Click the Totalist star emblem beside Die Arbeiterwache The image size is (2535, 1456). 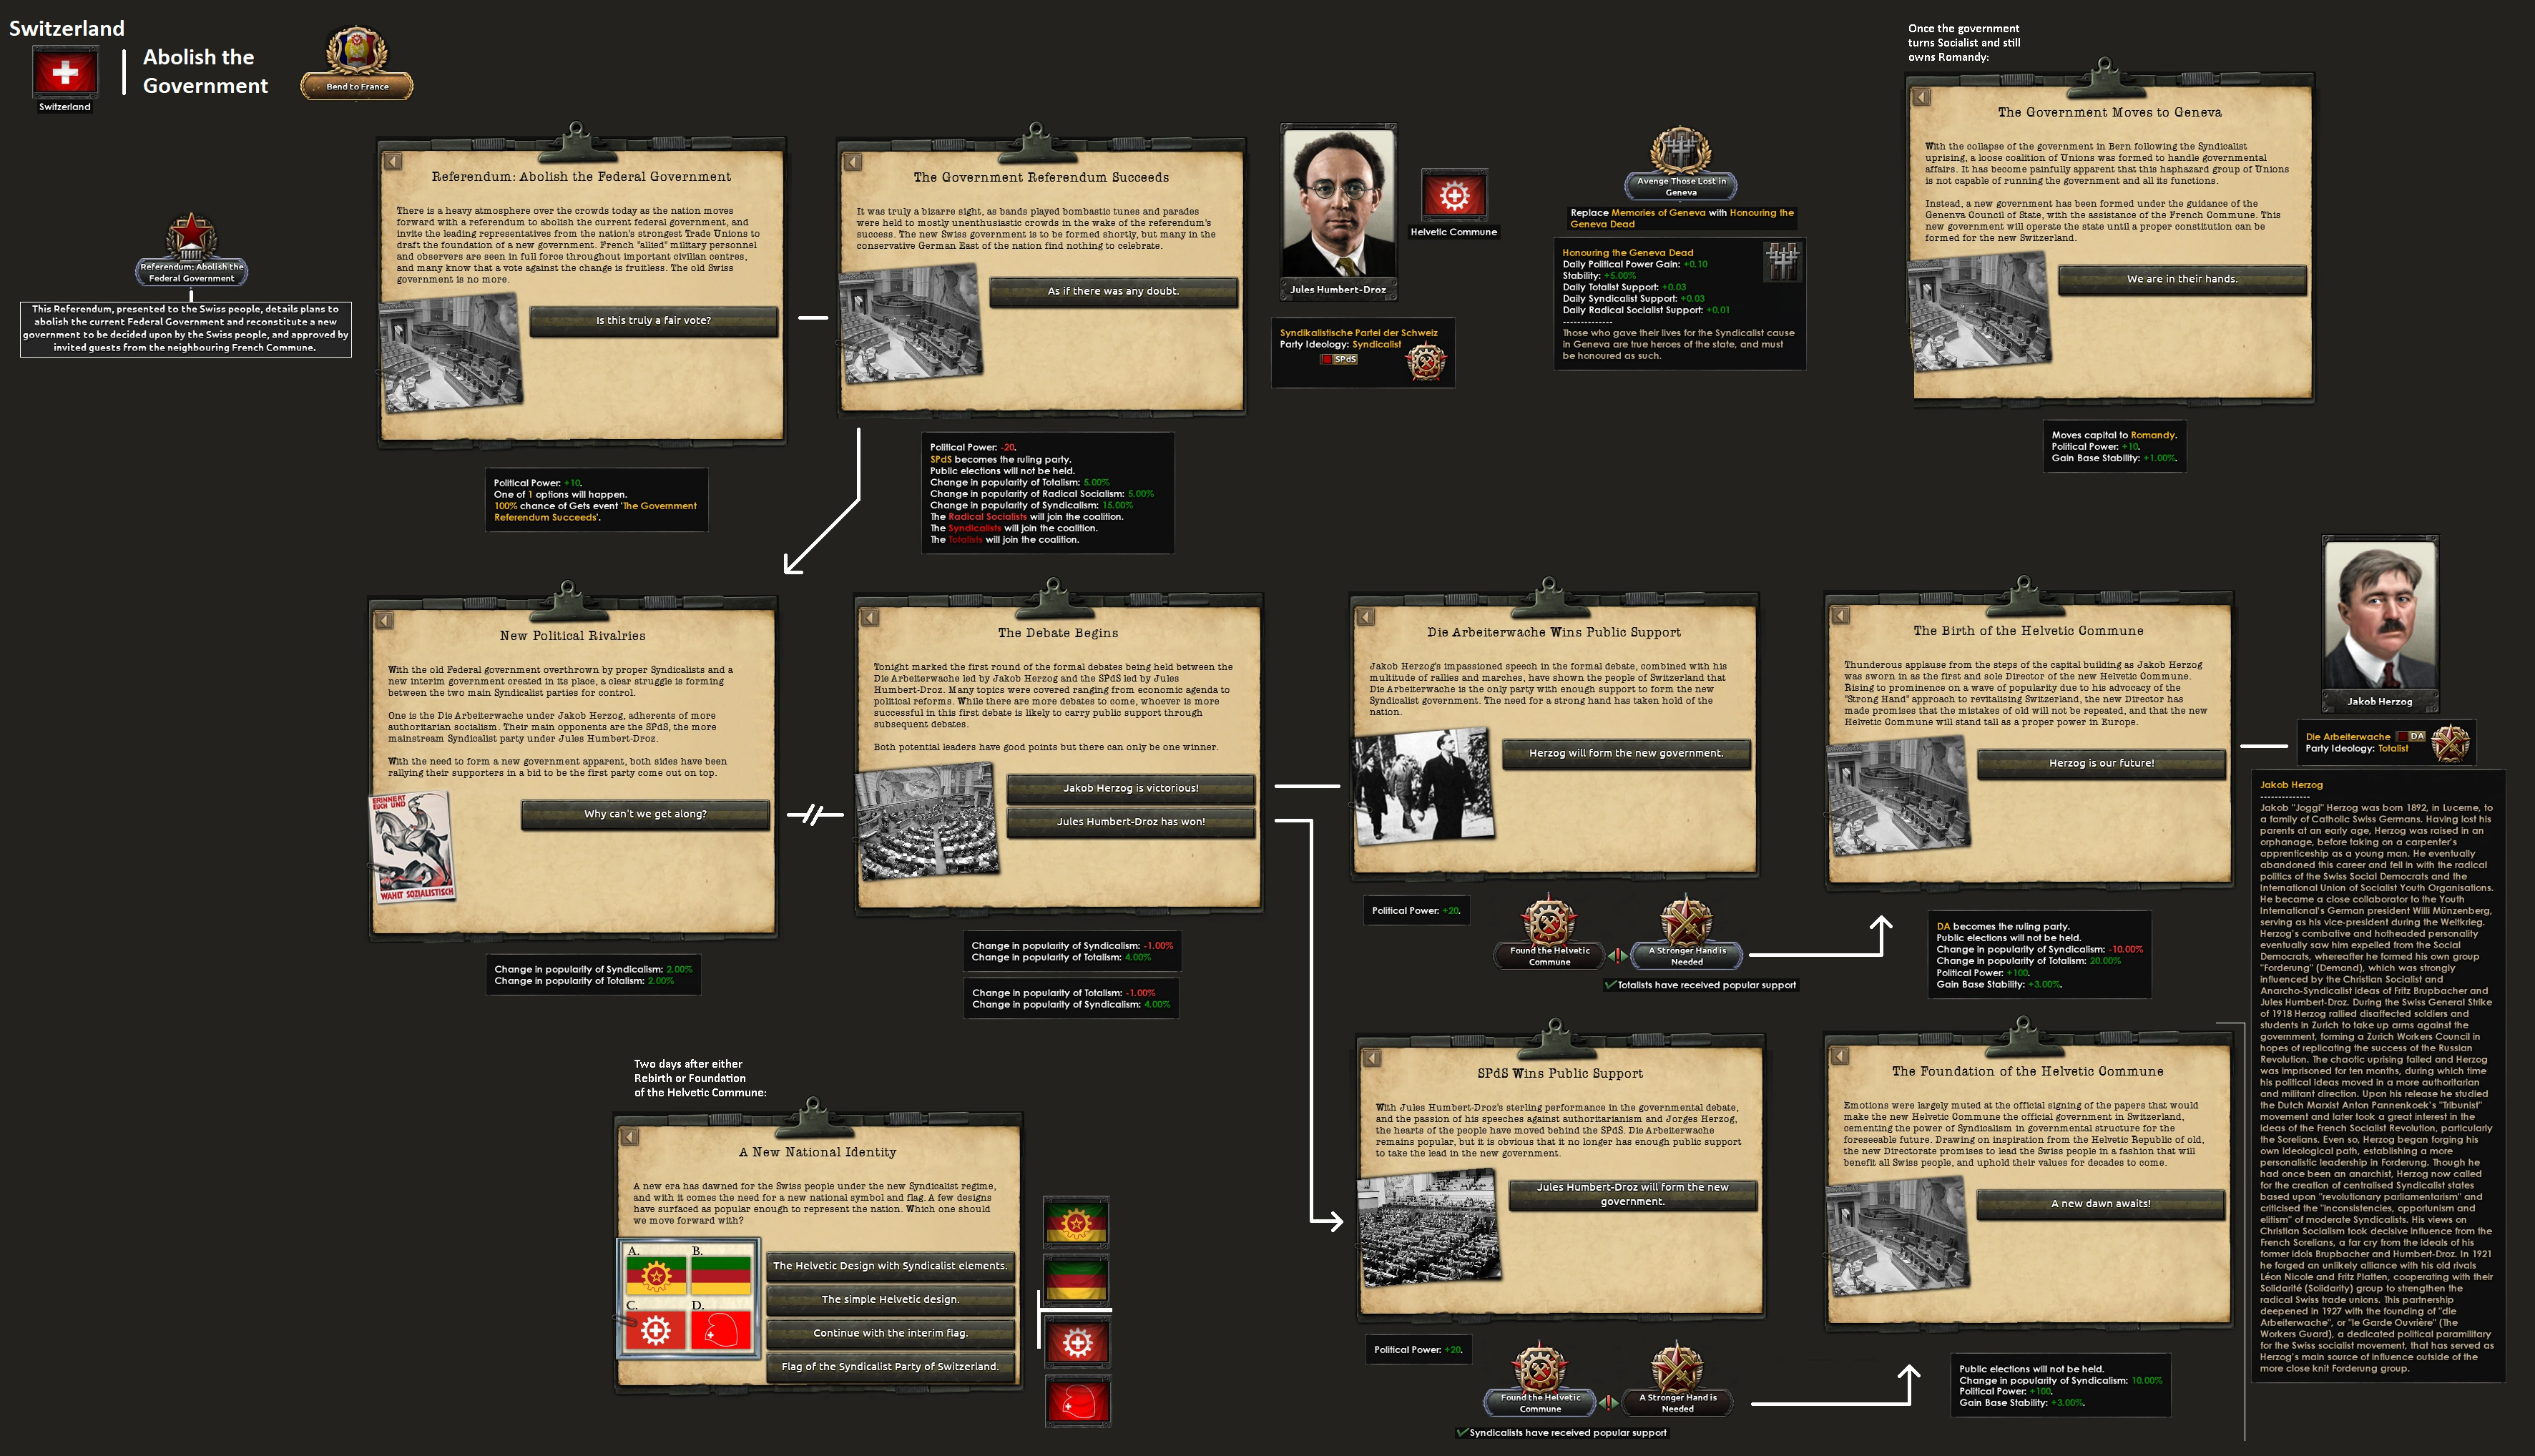click(2450, 743)
